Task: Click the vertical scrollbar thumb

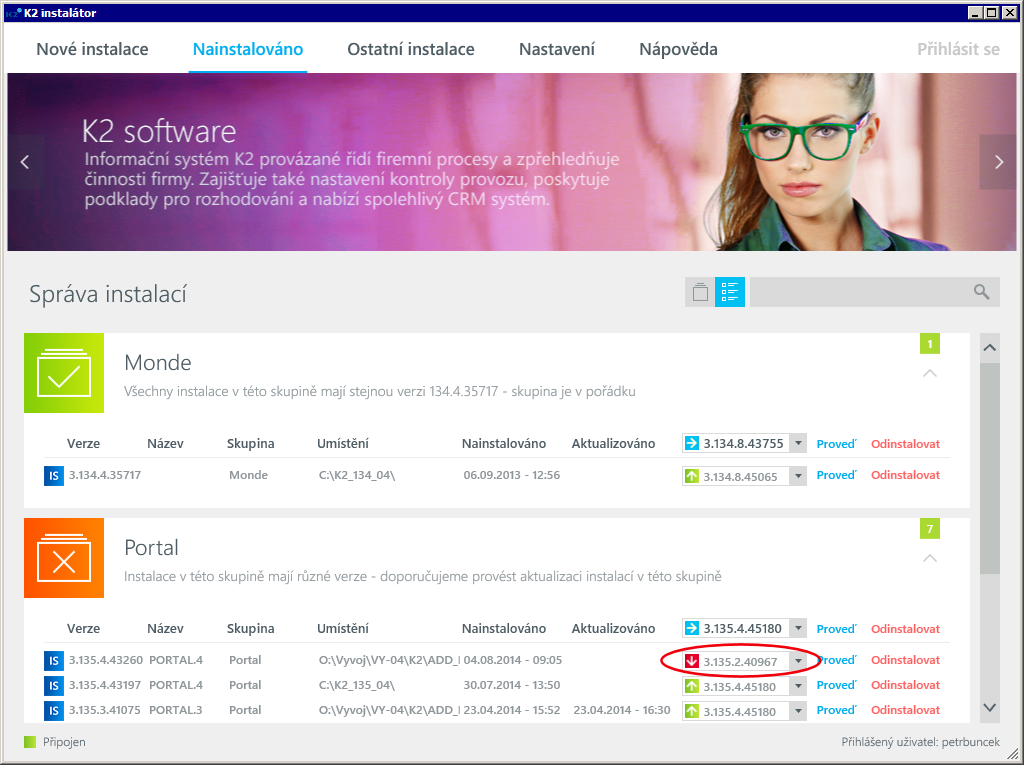Action: pyautogui.click(x=989, y=468)
